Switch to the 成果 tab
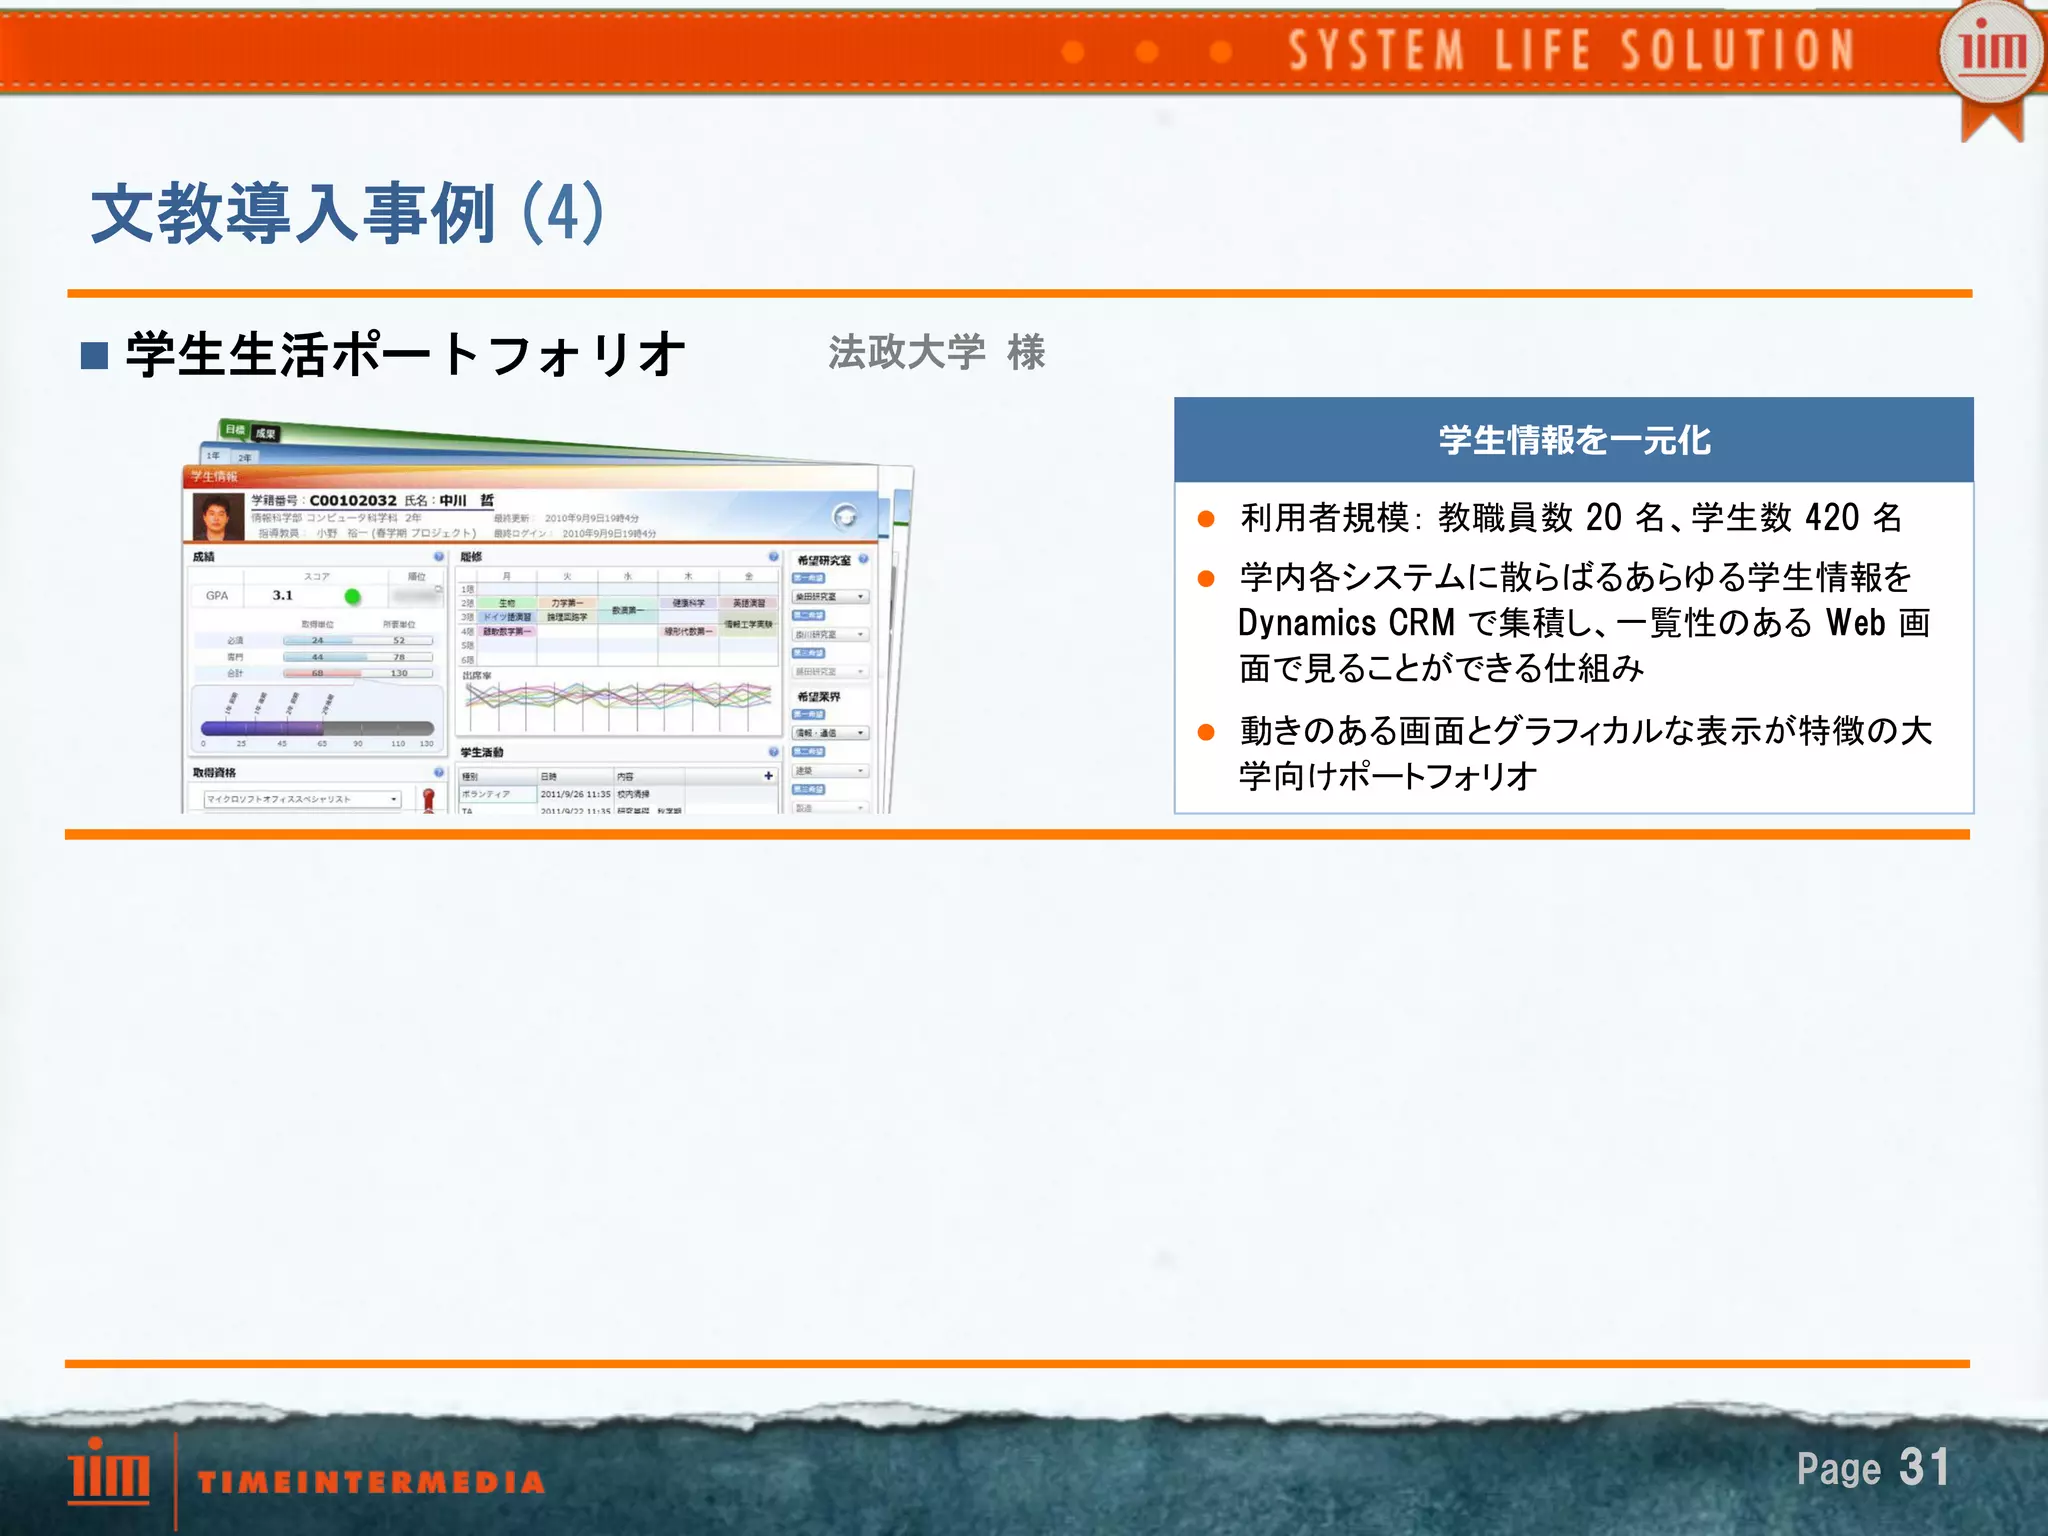The image size is (2048, 1536). (x=265, y=434)
